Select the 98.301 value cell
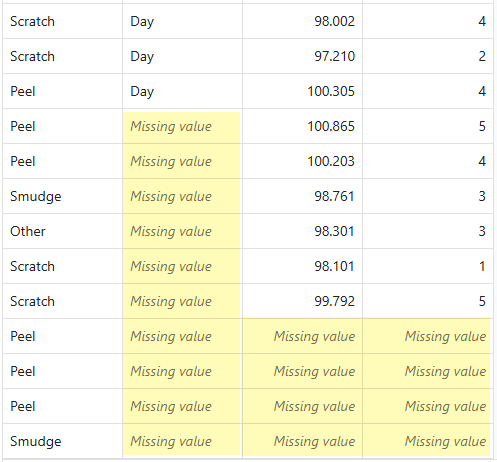The height and width of the screenshot is (462, 497). (302, 231)
